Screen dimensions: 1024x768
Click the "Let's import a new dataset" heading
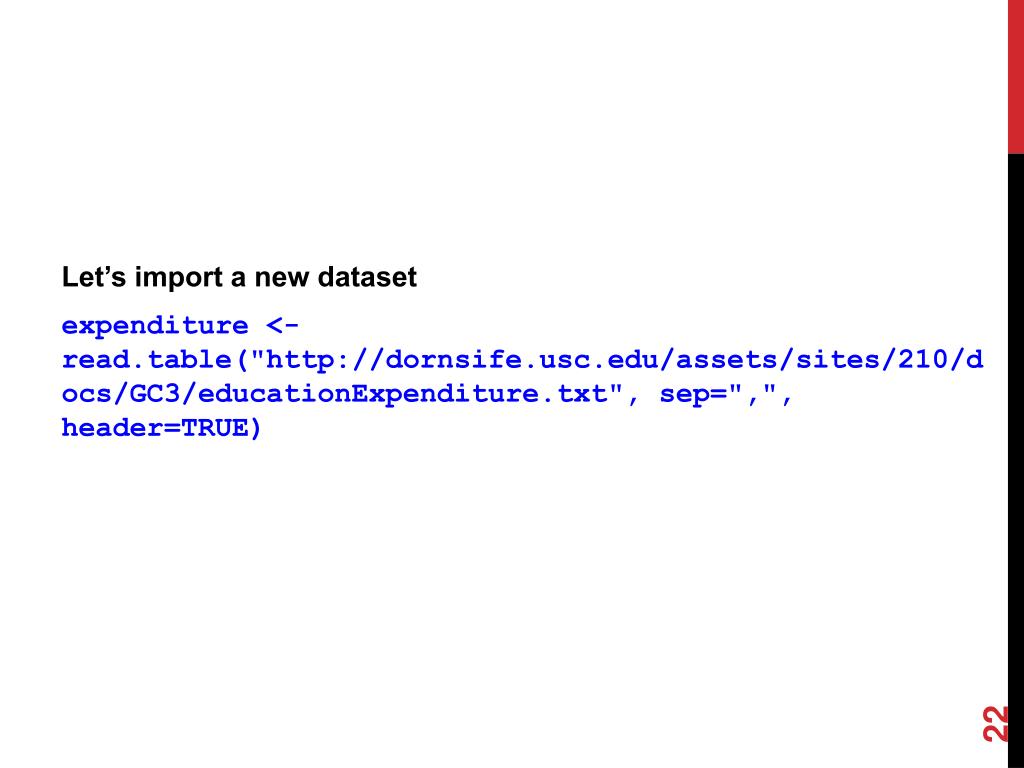239,278
